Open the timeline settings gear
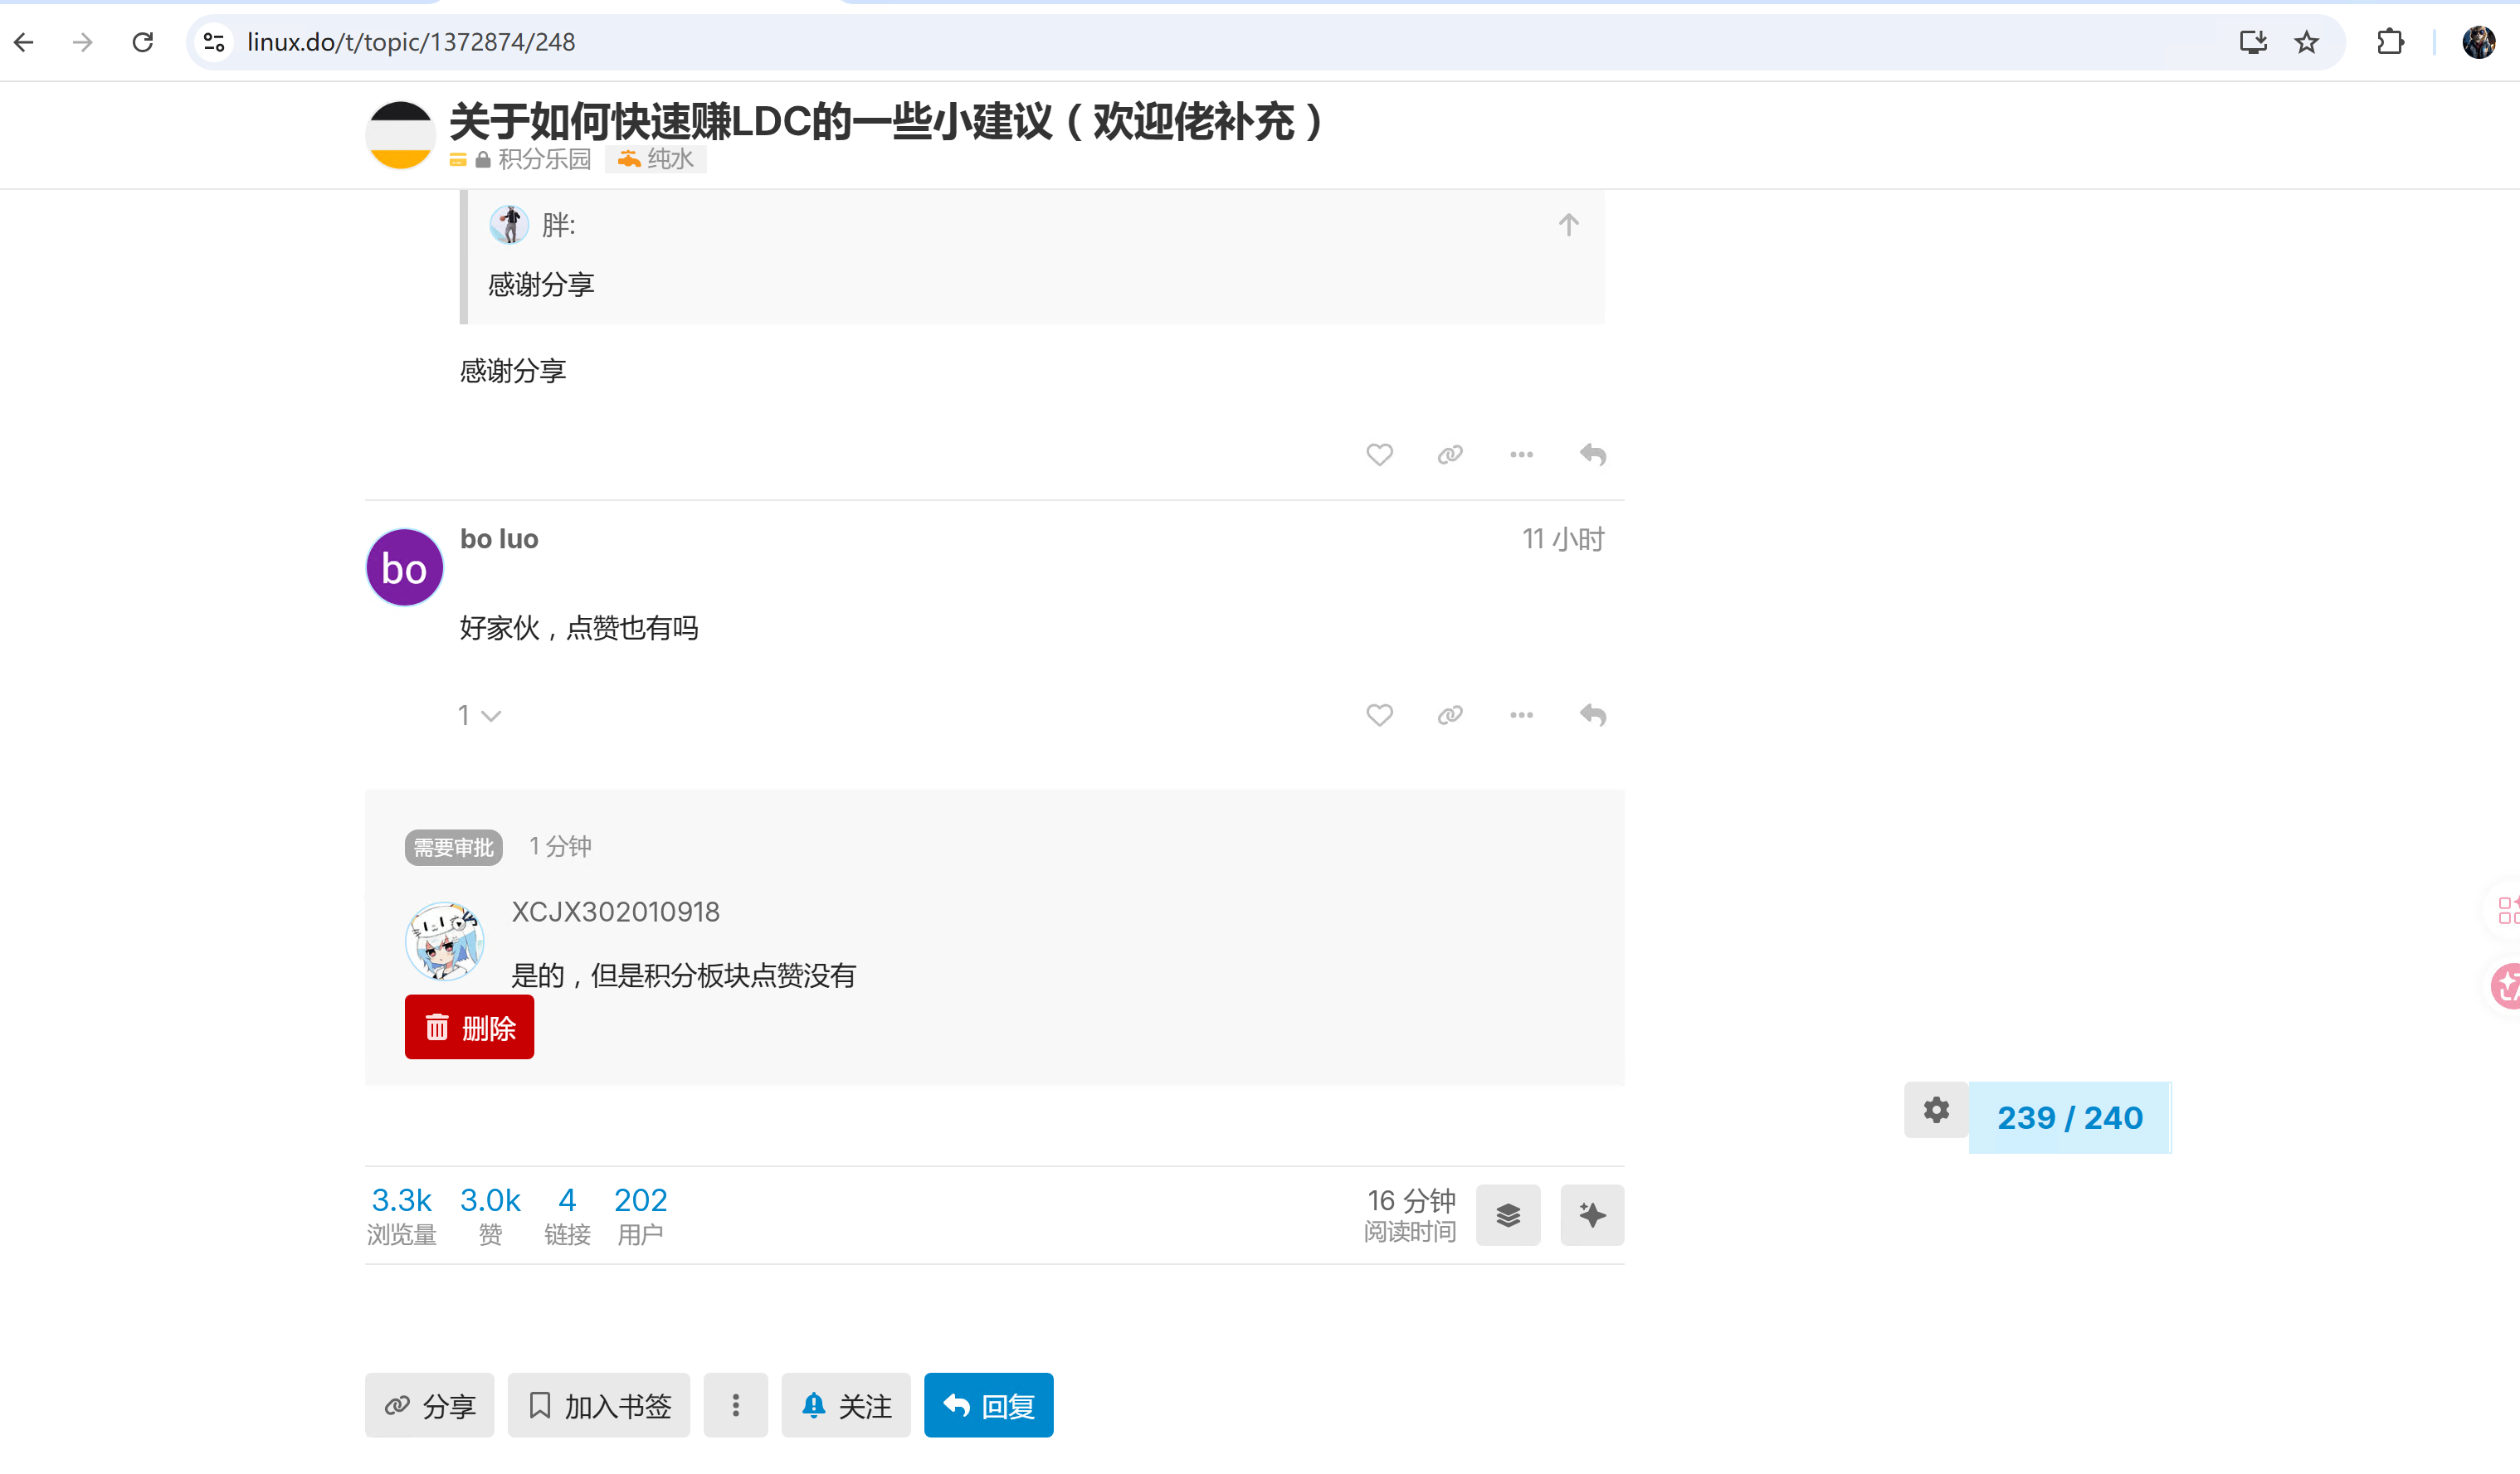Screen dimensions: 2520x1474 tap(1936, 1110)
